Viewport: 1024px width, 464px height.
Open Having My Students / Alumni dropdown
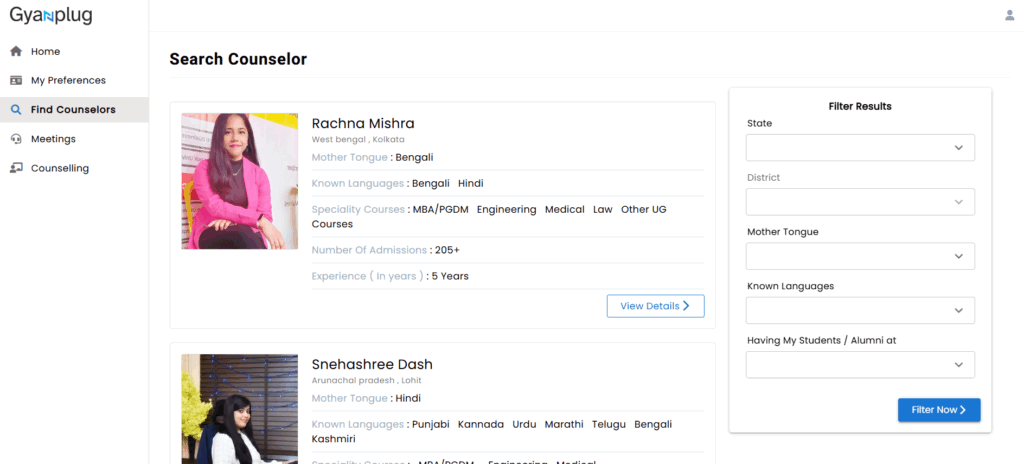[860, 365]
